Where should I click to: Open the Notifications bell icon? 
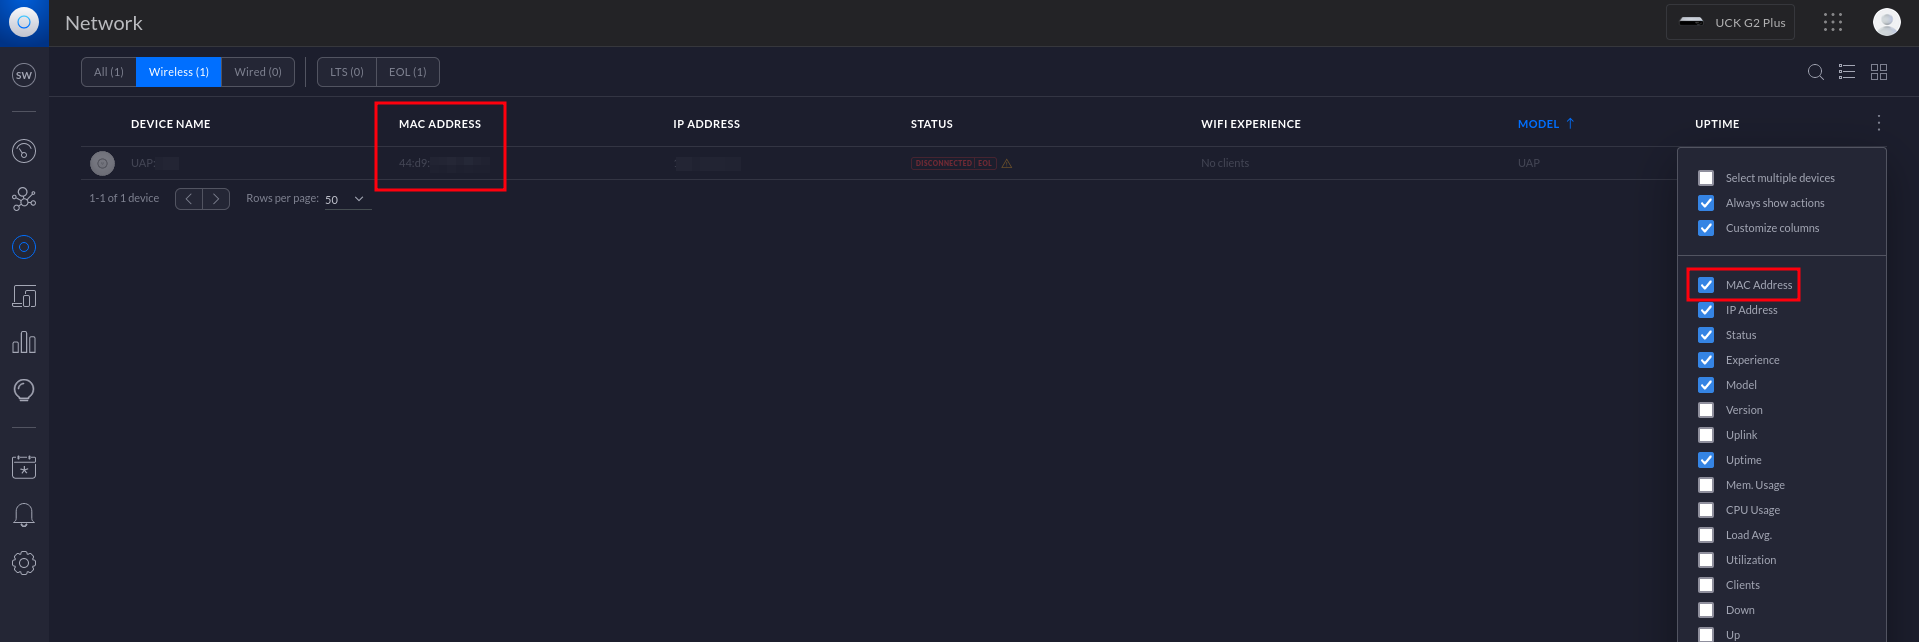(x=24, y=515)
